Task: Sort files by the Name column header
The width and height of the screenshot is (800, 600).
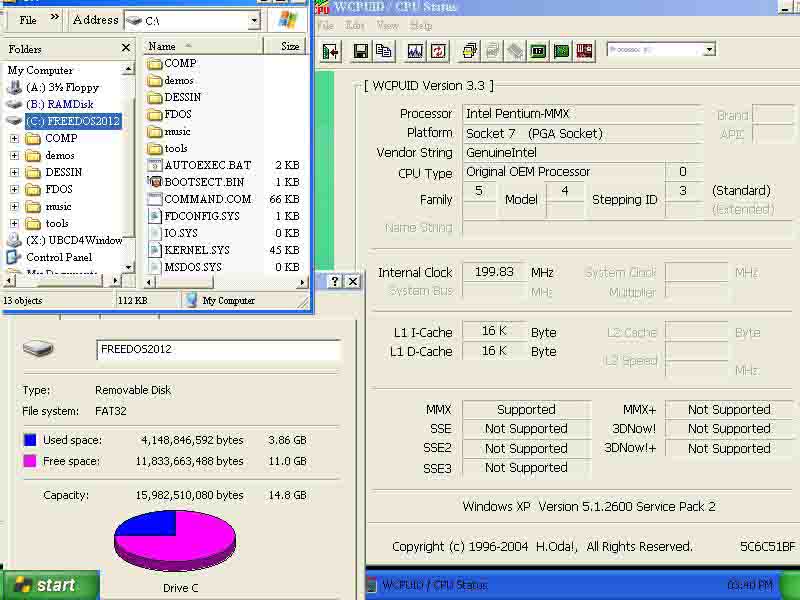Action: tap(203, 46)
